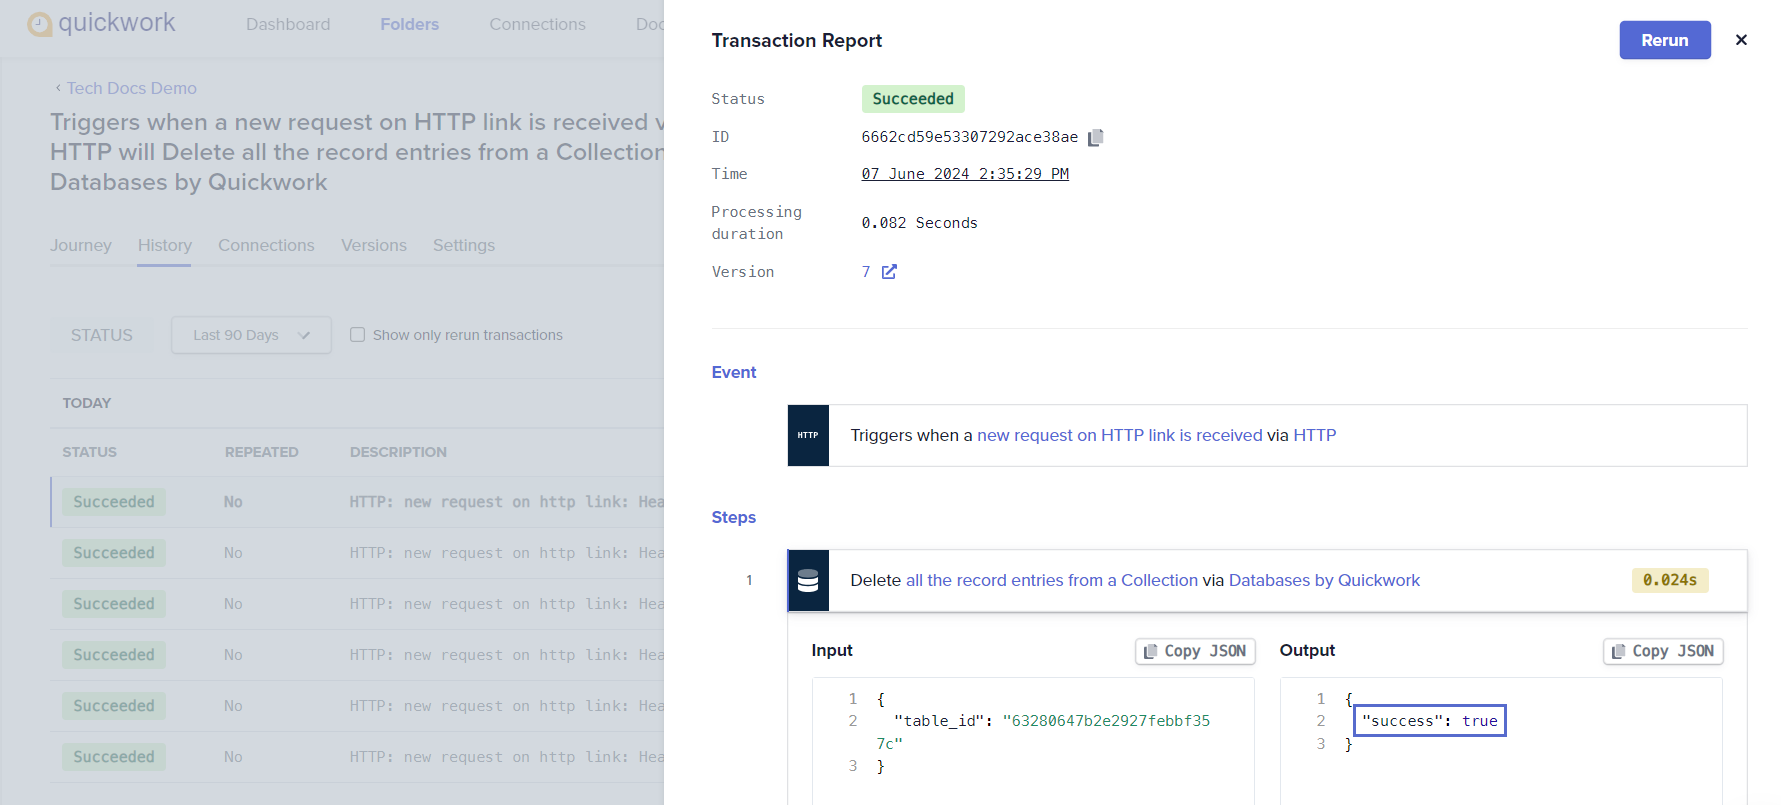The image size is (1781, 805).
Task: Click the Databases by Quickwork link
Action: pyautogui.click(x=1324, y=580)
